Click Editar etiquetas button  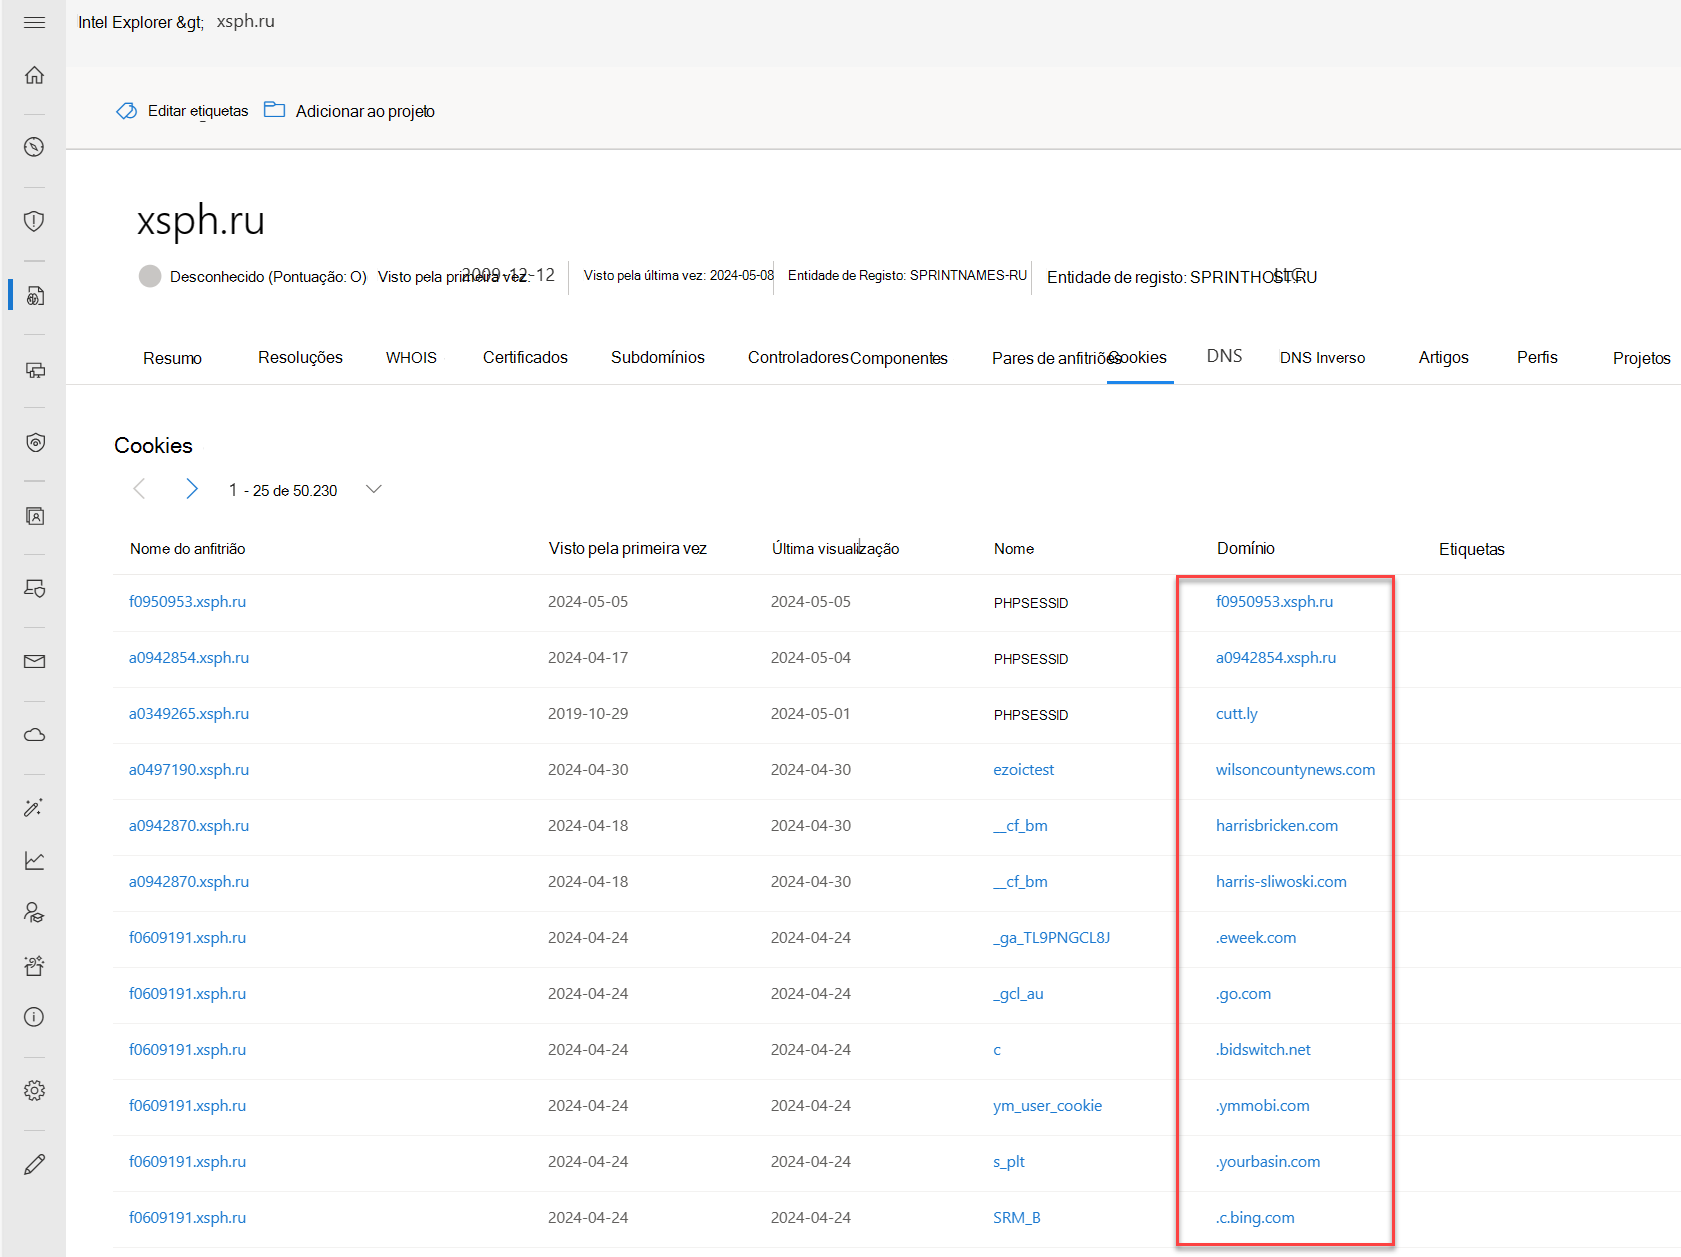point(198,111)
